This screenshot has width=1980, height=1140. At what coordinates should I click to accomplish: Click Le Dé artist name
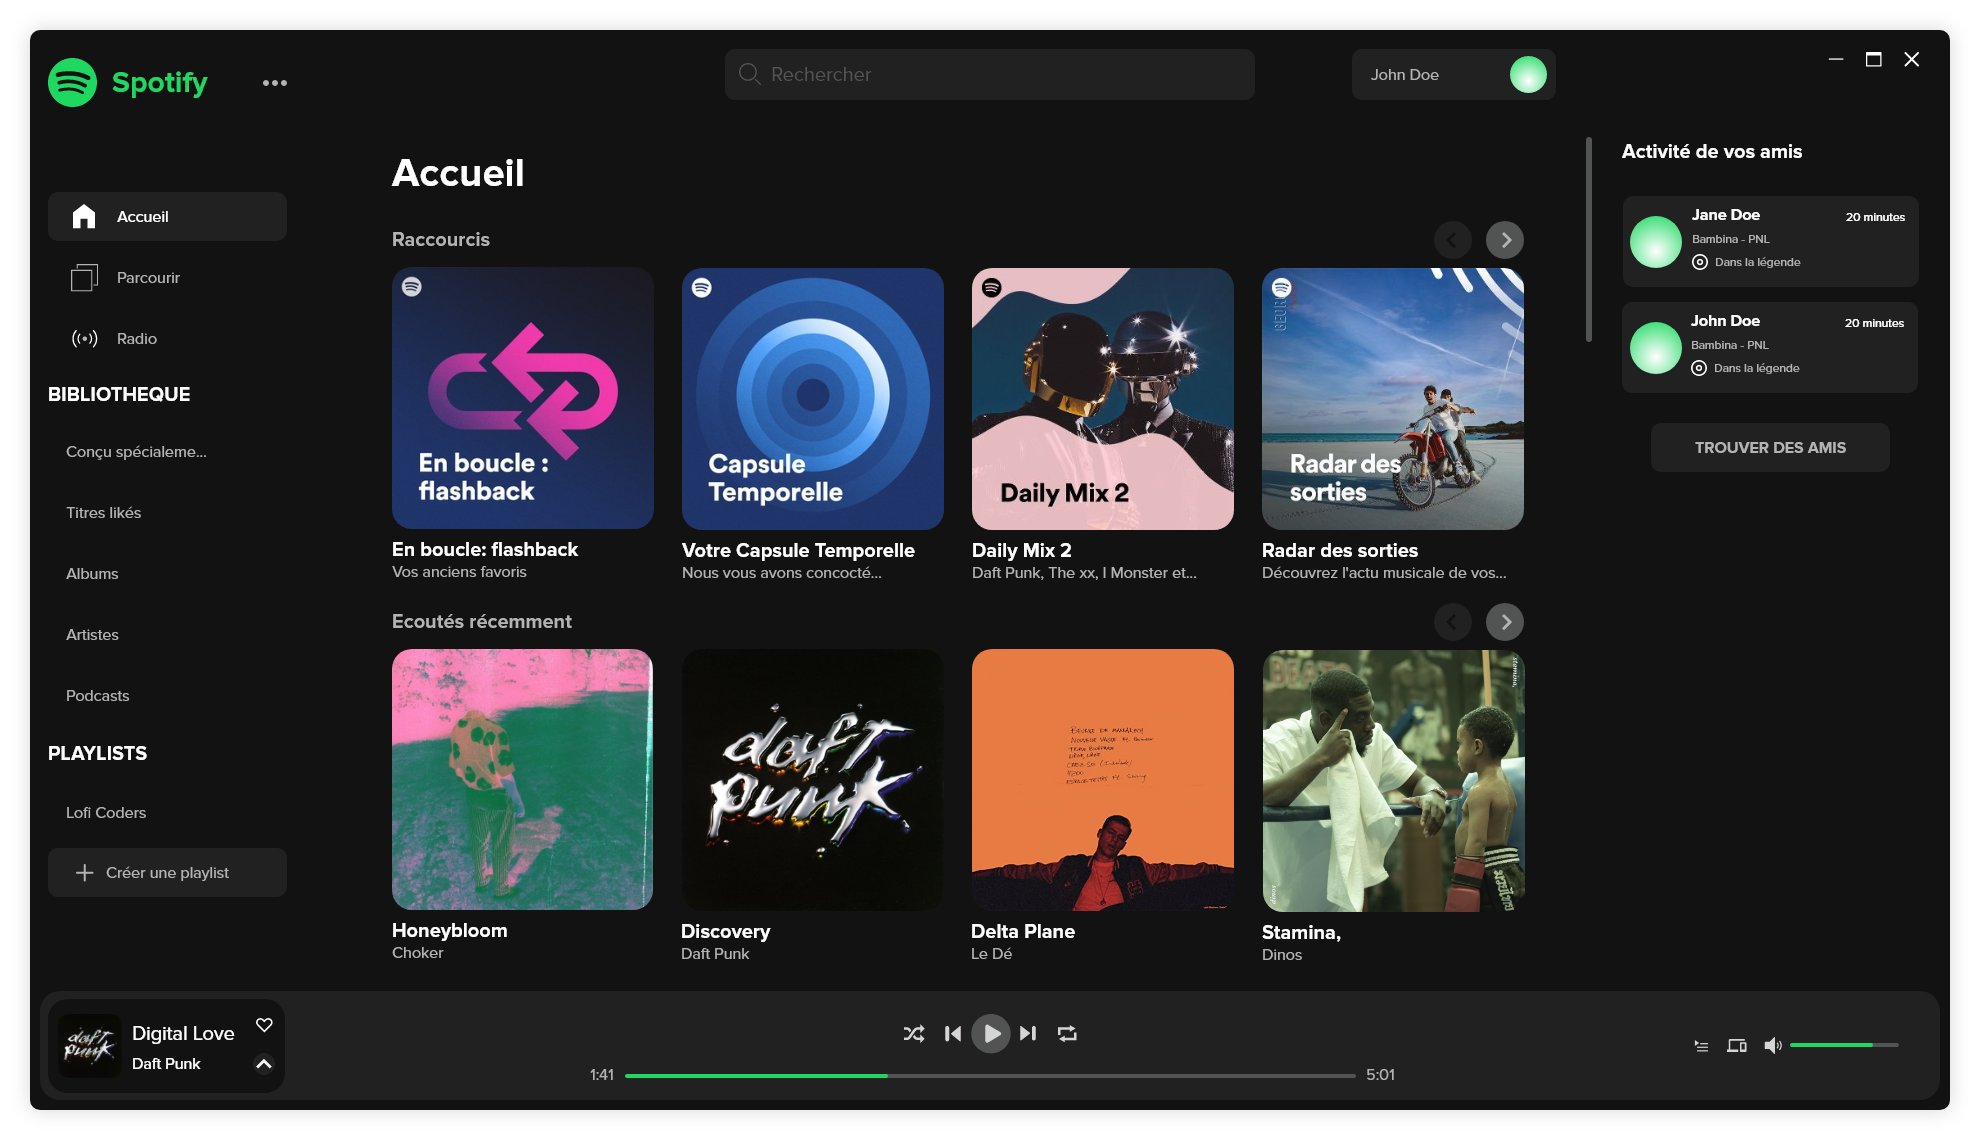(x=992, y=954)
